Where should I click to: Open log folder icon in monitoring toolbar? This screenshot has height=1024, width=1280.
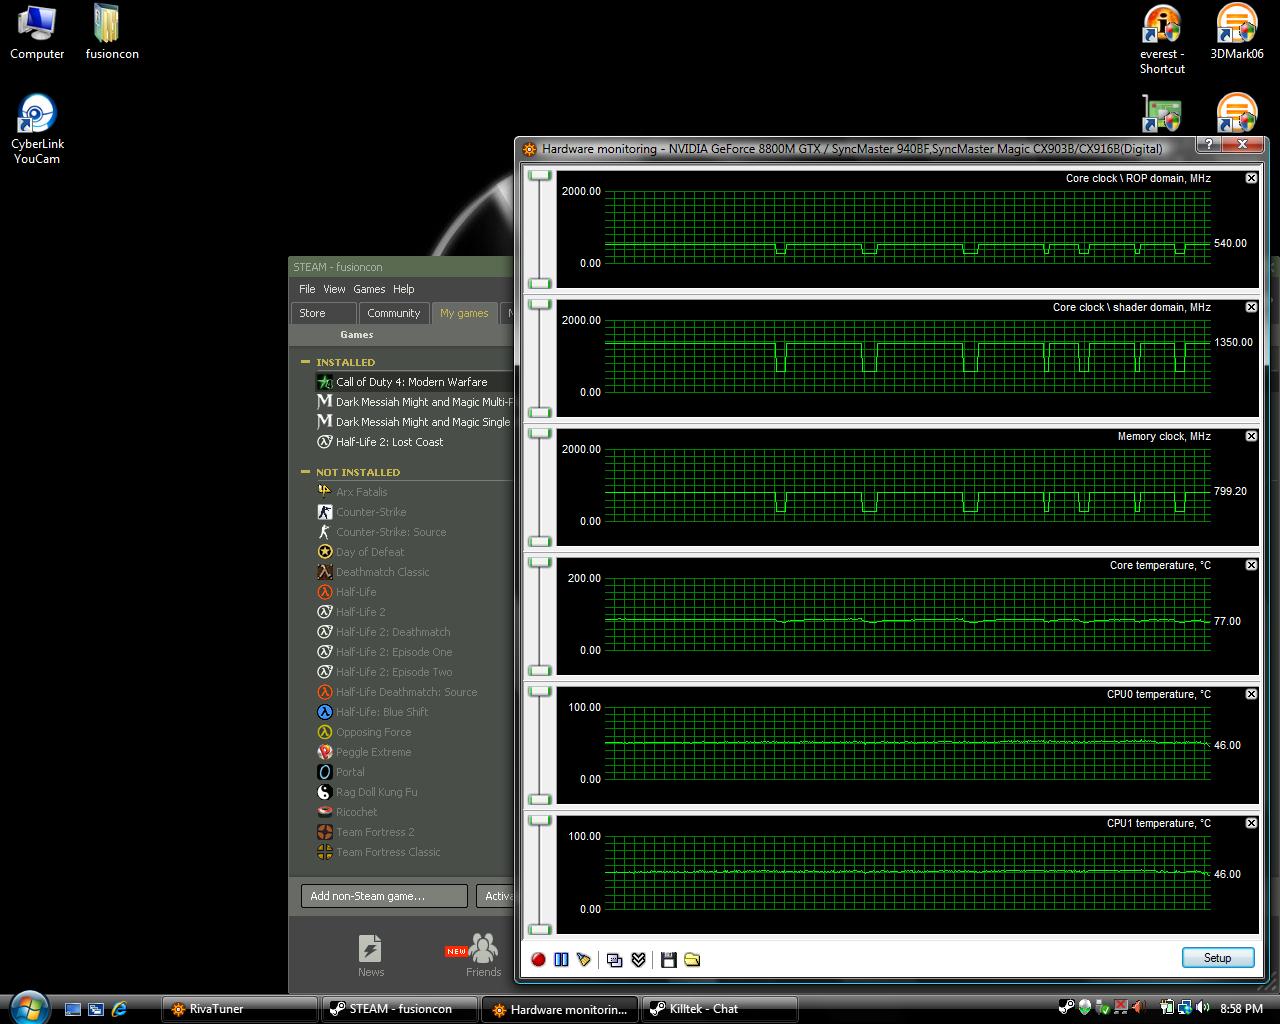click(692, 959)
